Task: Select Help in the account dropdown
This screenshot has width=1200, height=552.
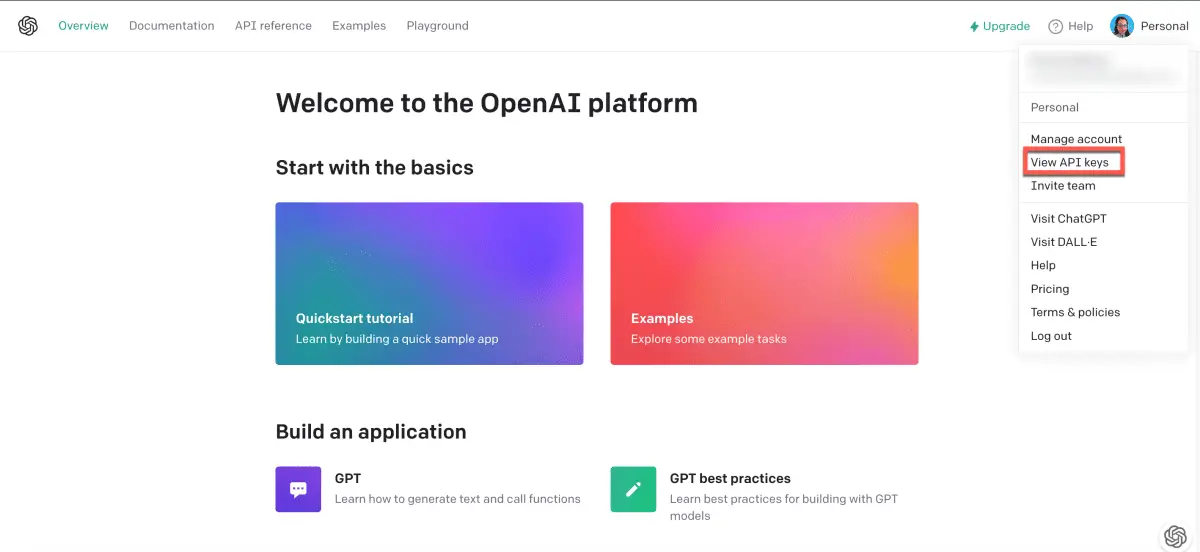Action: [x=1043, y=265]
